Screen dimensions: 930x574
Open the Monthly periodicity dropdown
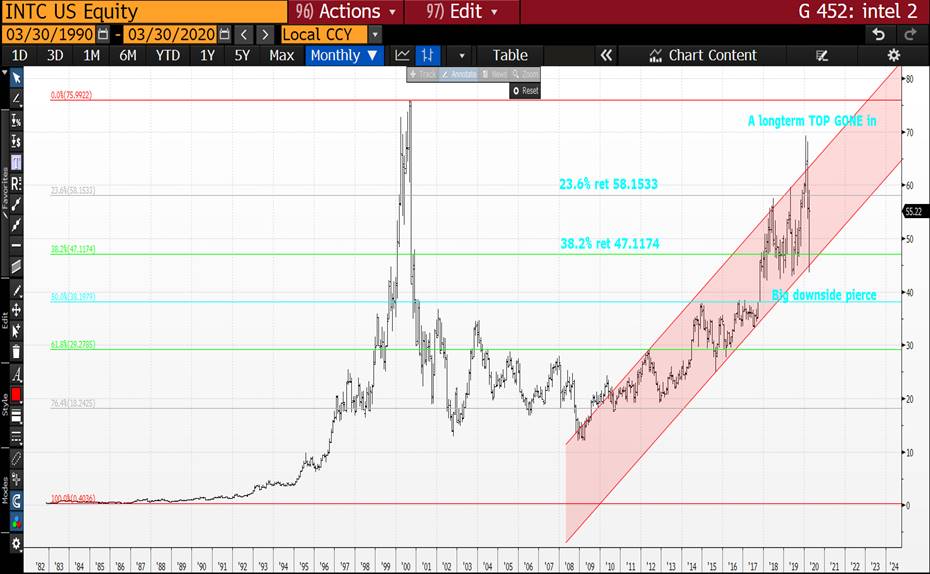(x=344, y=55)
